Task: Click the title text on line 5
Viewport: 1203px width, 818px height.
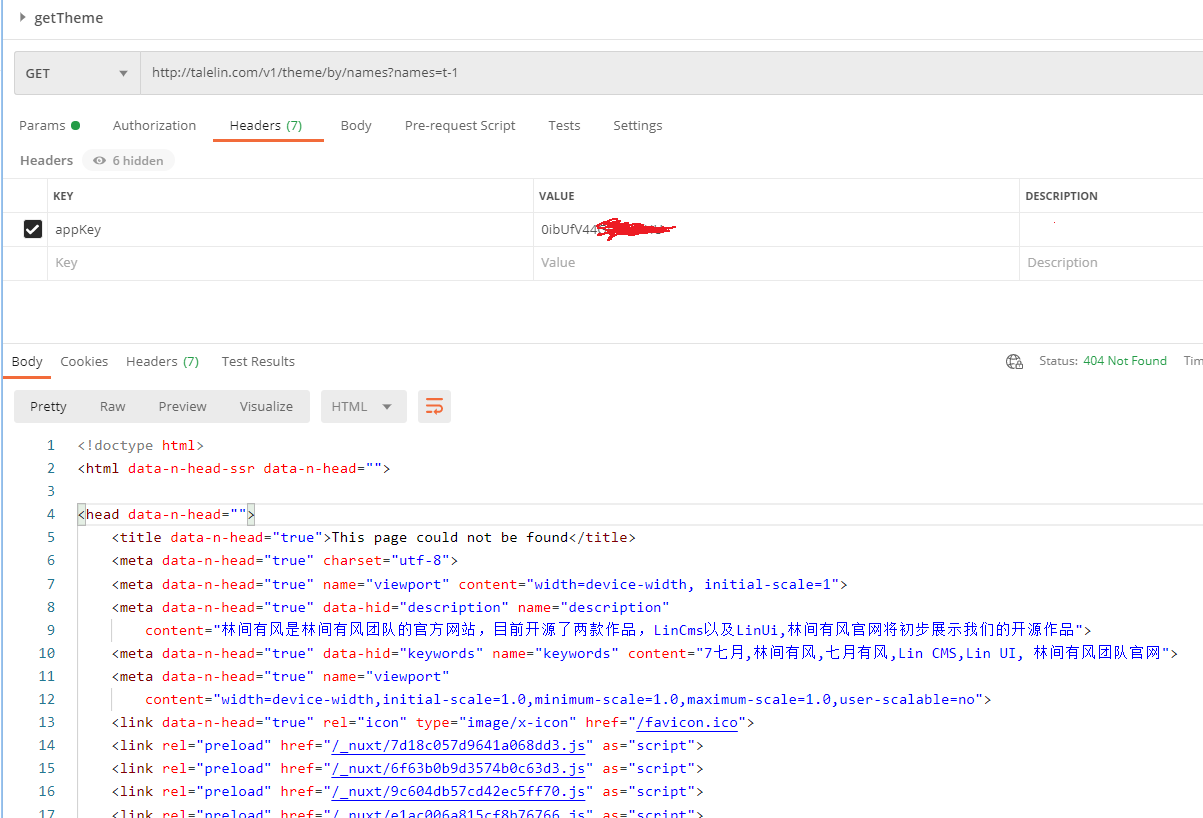Action: [450, 537]
